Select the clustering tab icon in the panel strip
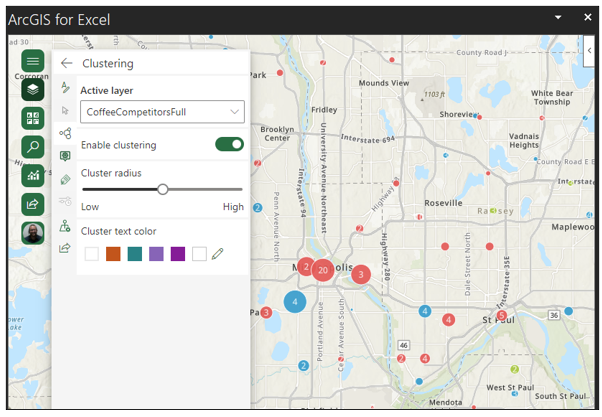Screen dimensions: 602x417 66,133
